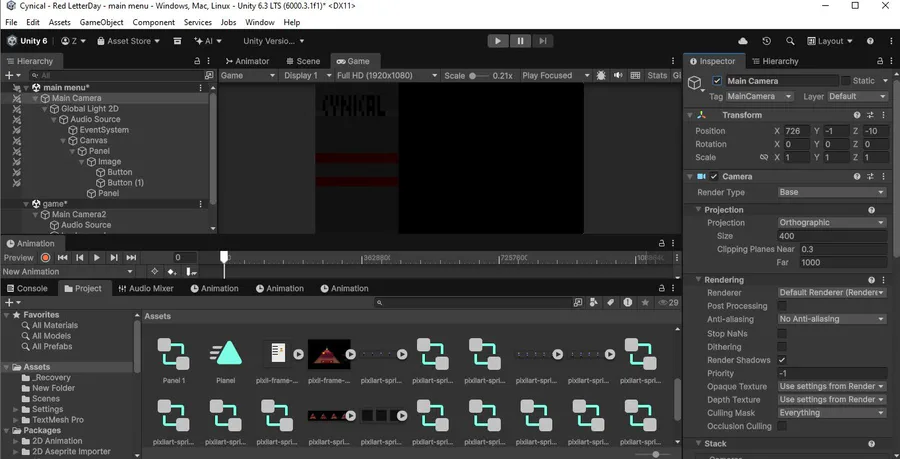This screenshot has height=459, width=900.
Task: Toggle the Camera component enabled checkbox
Action: pyautogui.click(x=713, y=177)
